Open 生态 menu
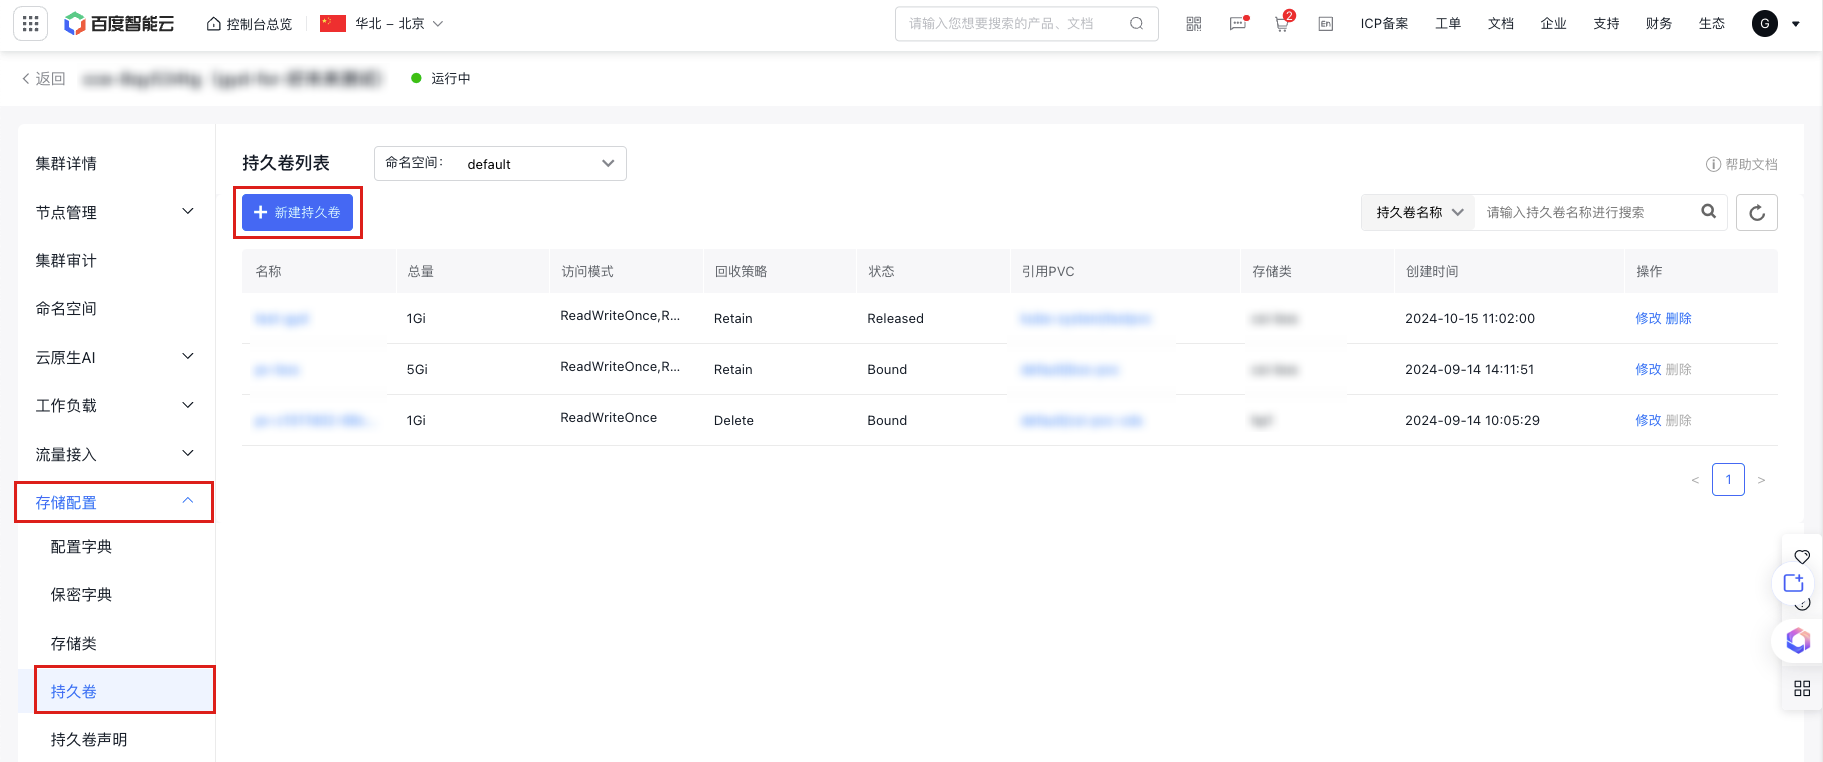The image size is (1823, 762). [1711, 23]
